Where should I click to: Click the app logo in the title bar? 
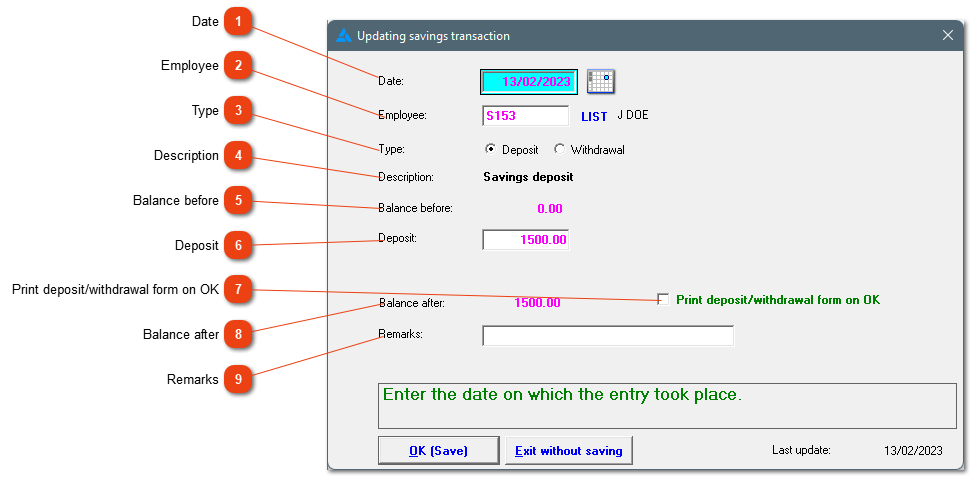pos(343,36)
